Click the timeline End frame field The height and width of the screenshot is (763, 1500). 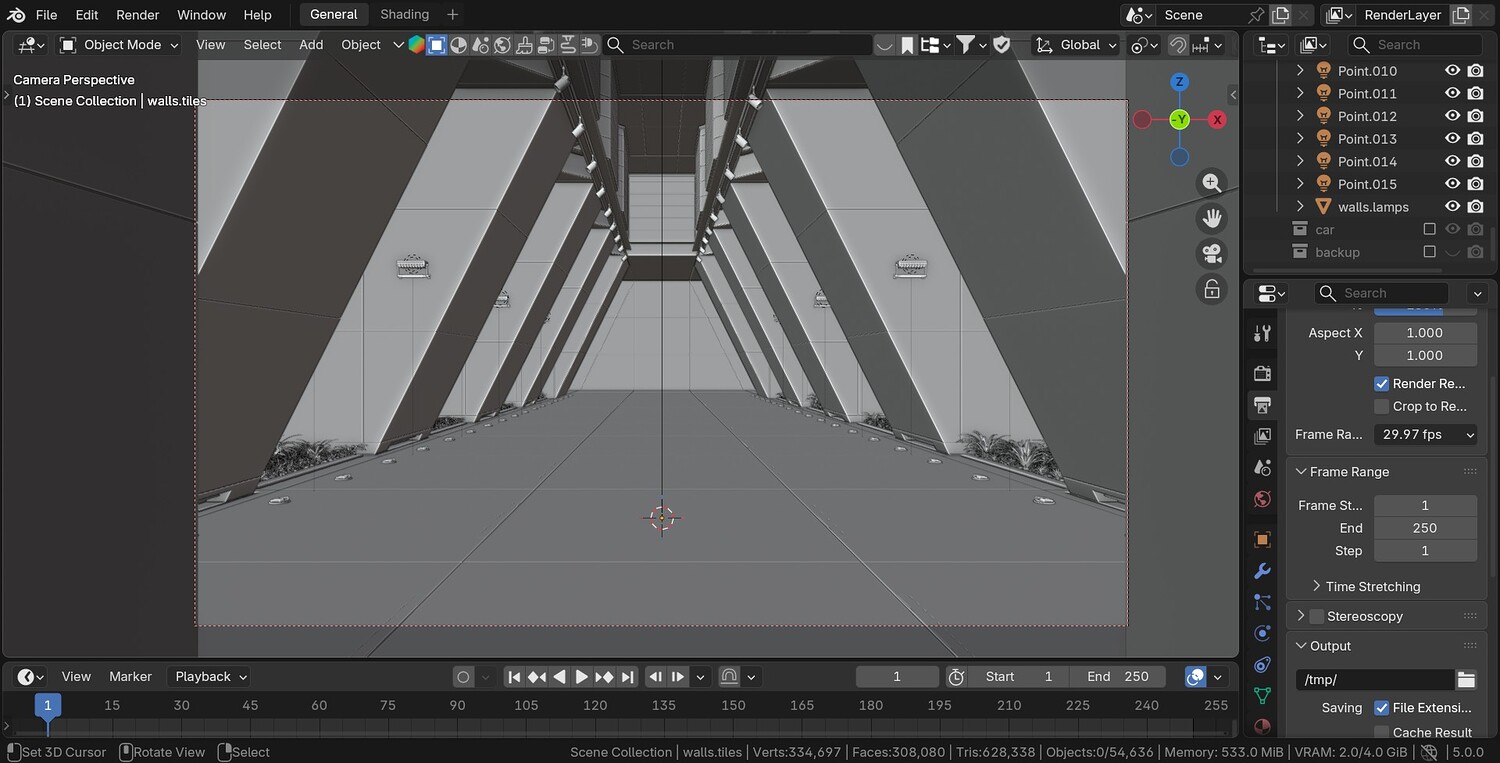tap(1118, 677)
